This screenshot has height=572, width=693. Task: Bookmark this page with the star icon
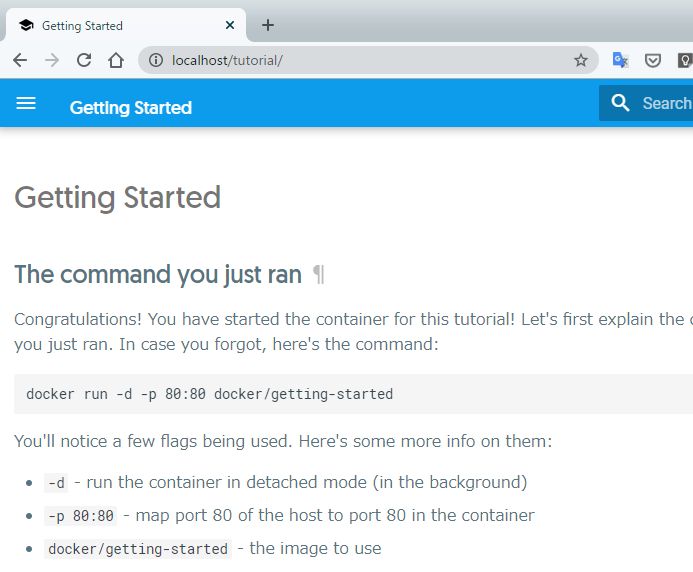coord(581,60)
